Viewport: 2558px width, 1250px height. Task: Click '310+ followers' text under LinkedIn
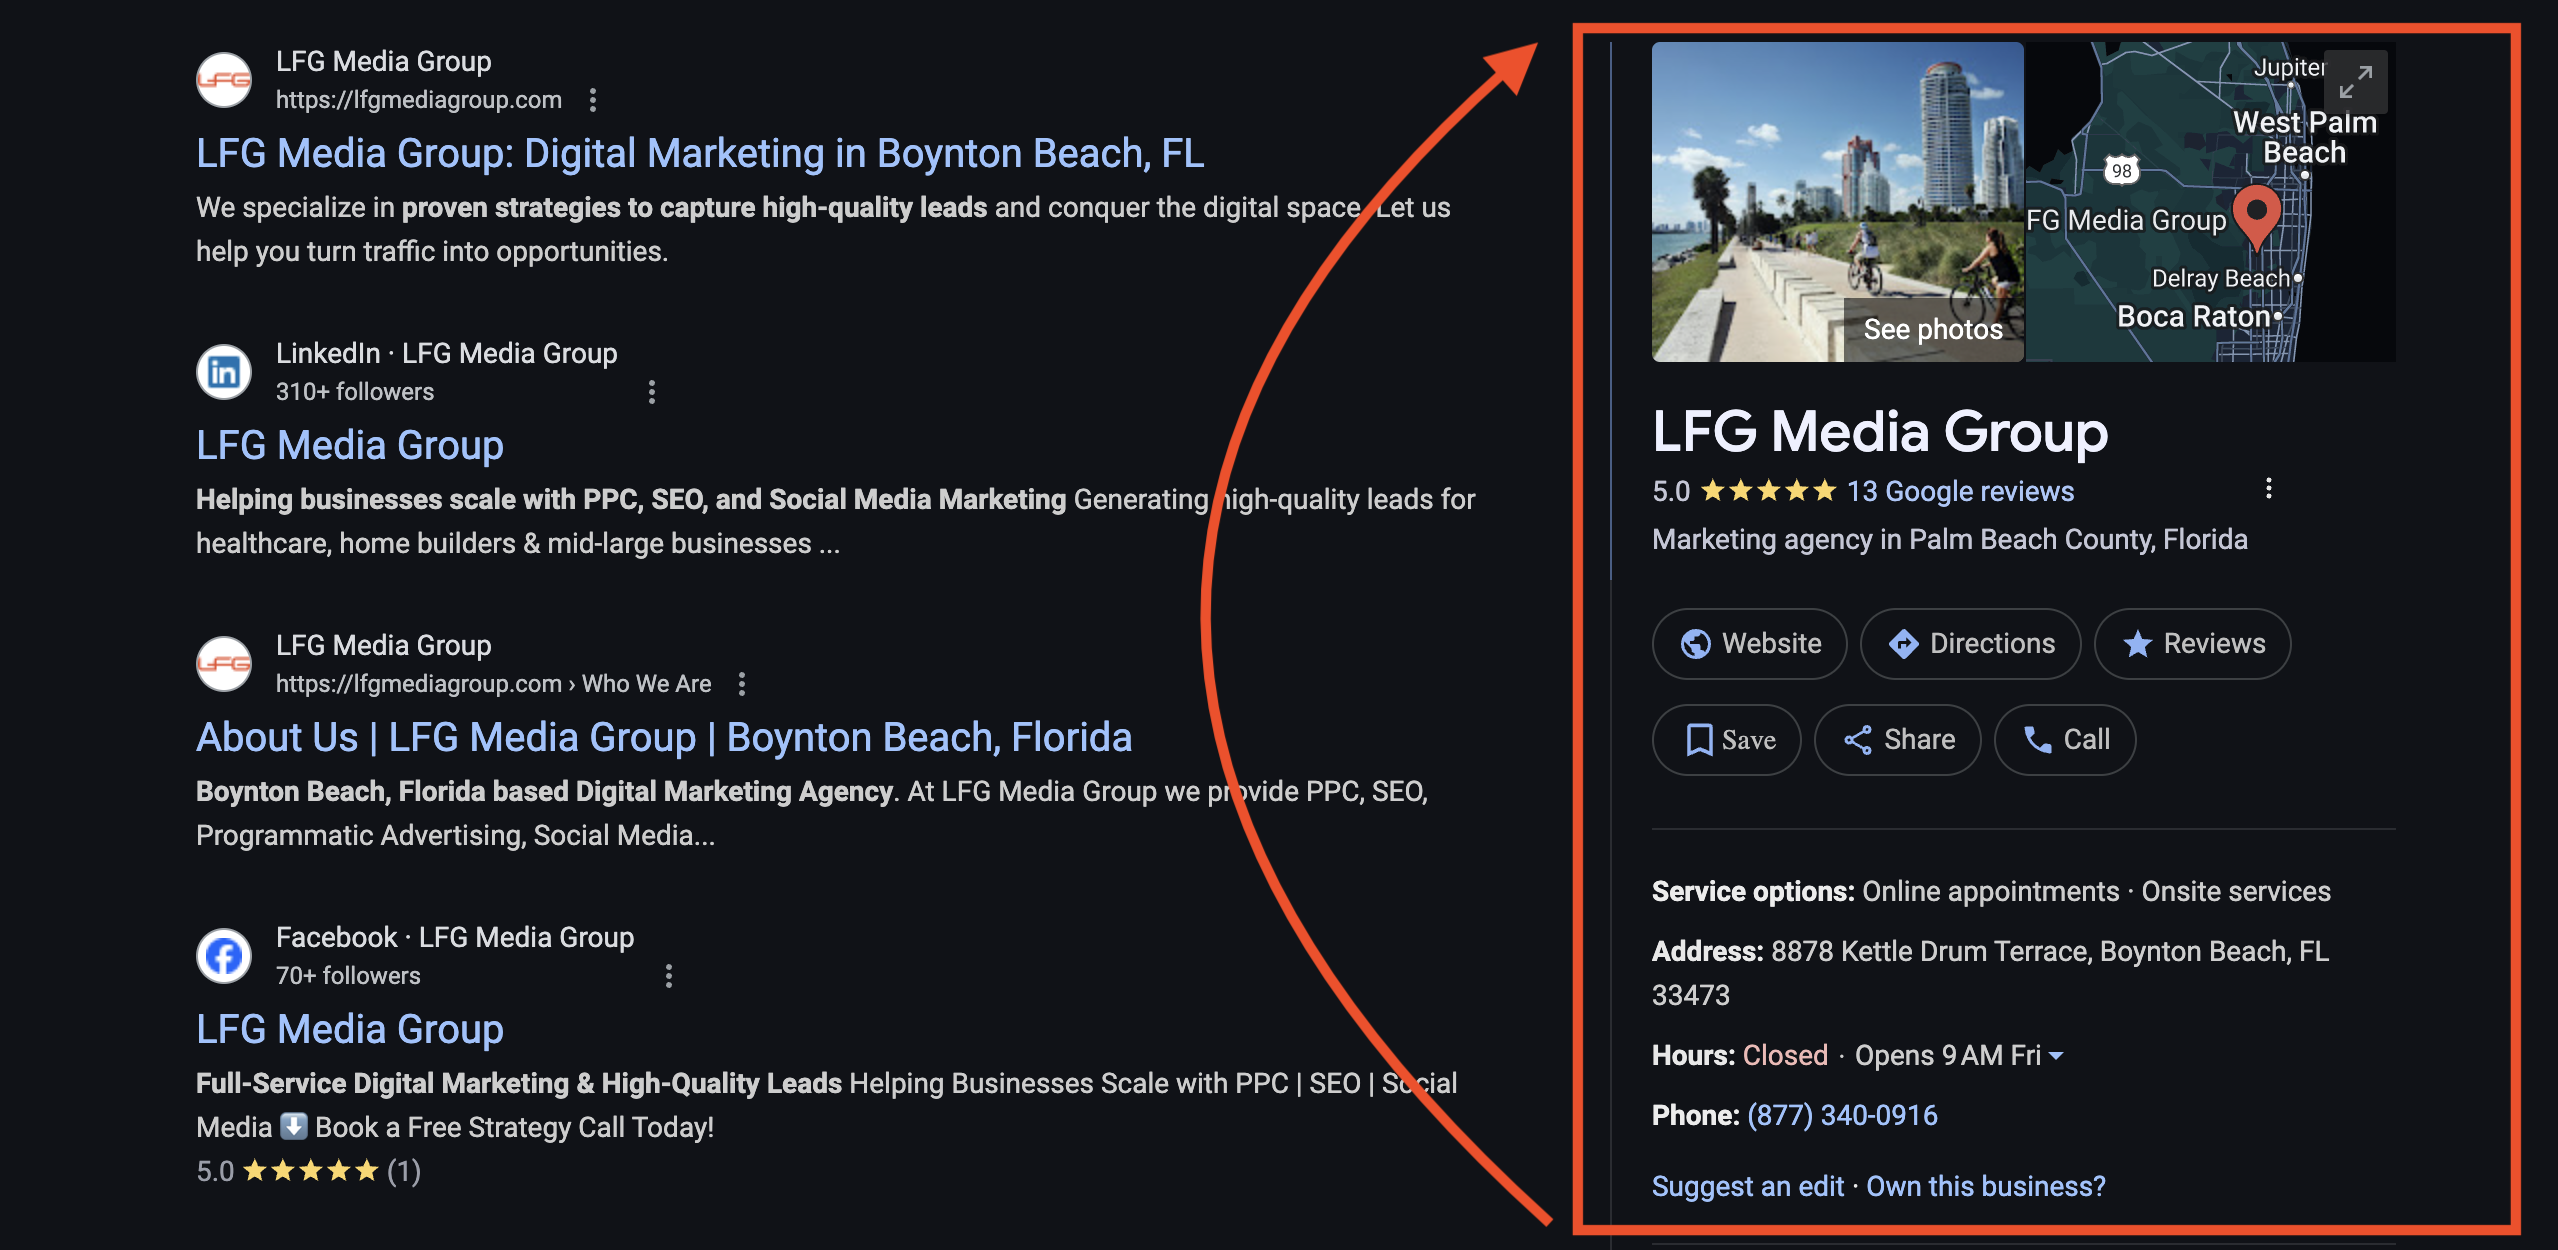click(355, 392)
